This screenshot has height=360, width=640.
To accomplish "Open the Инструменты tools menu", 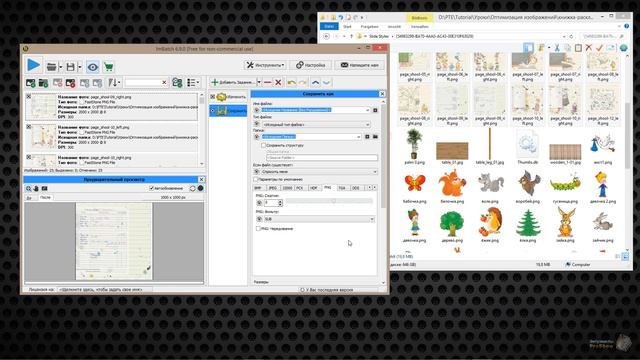I will click(x=265, y=65).
